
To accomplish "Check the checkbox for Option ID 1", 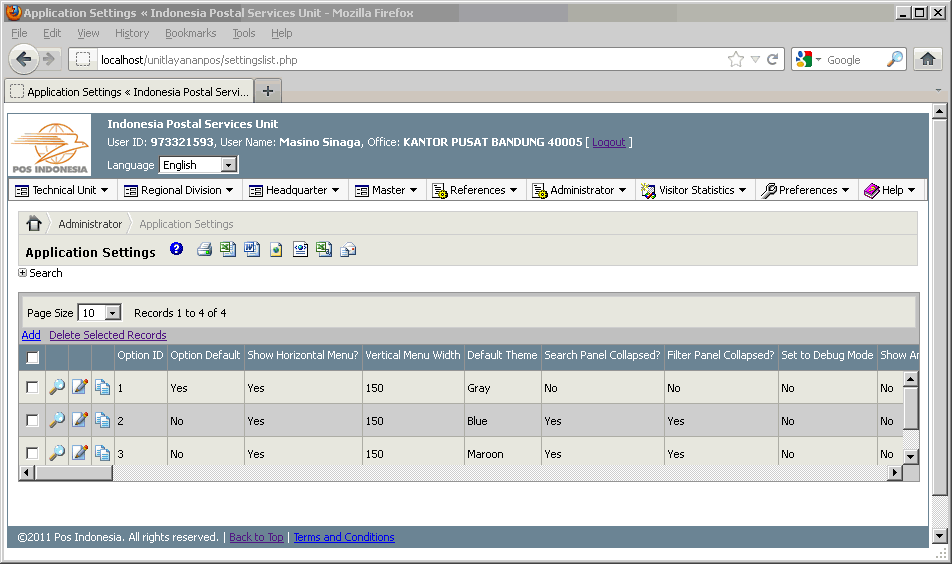I will click(x=33, y=388).
